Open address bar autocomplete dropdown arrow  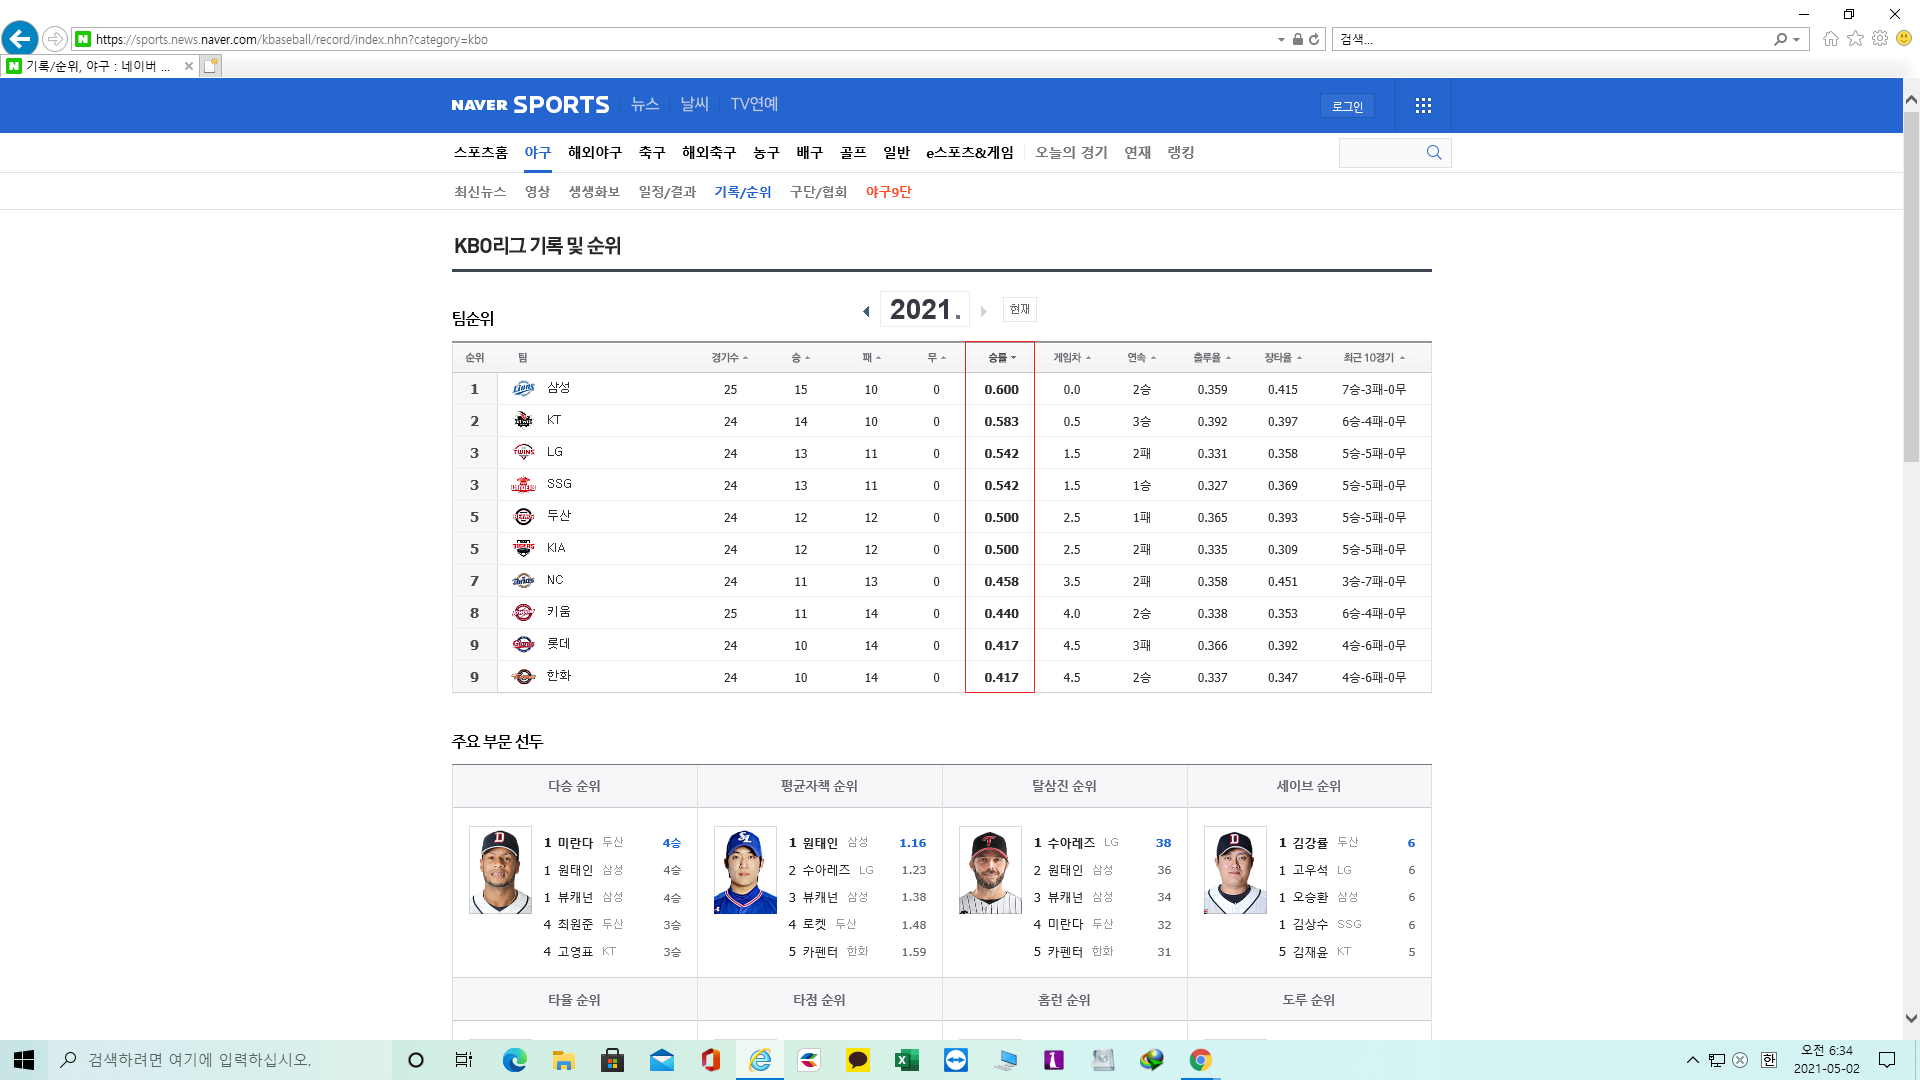coord(1281,40)
